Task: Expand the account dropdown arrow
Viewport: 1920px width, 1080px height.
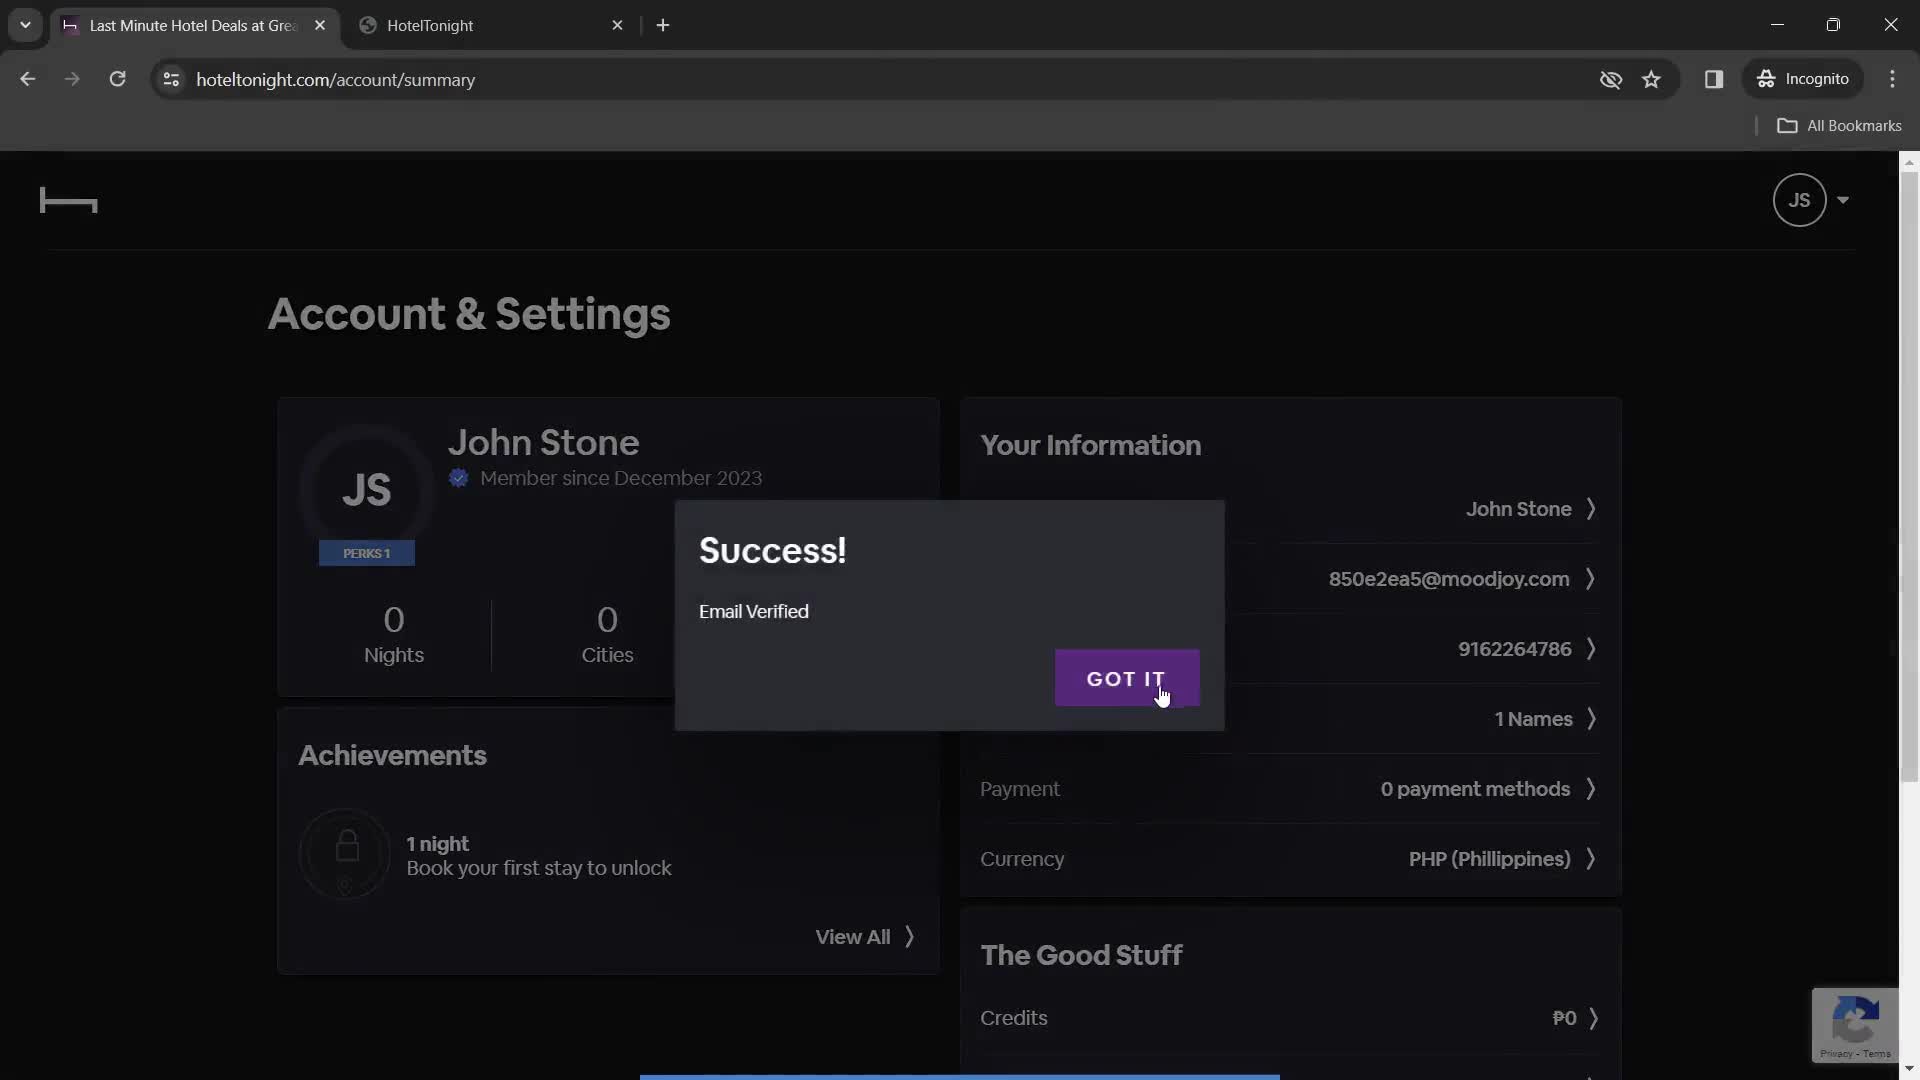Action: 1843,200
